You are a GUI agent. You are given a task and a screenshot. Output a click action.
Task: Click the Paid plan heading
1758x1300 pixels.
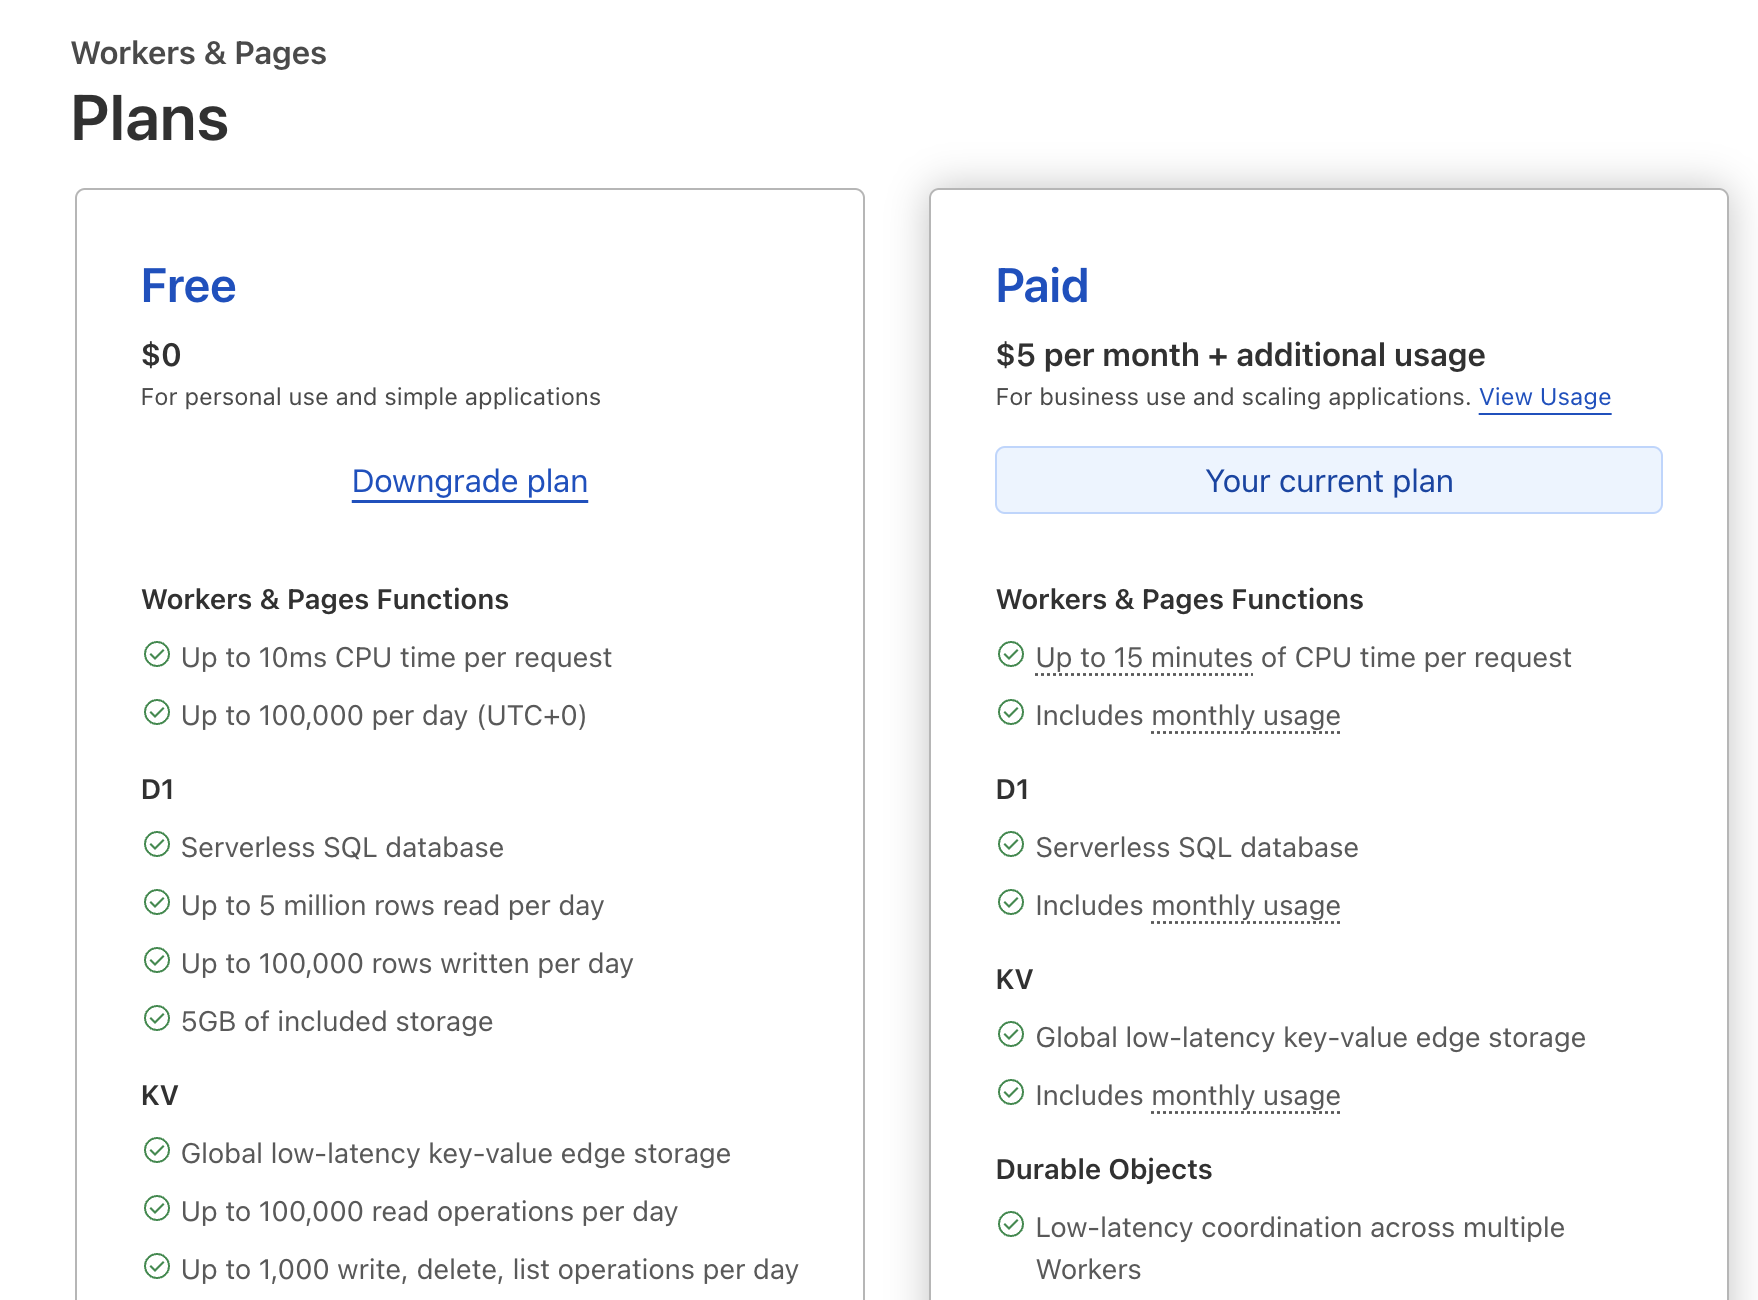pos(1041,286)
